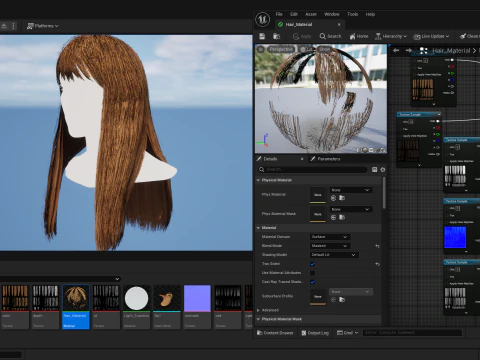Toggle the Two Sided checkbox

pos(312,264)
